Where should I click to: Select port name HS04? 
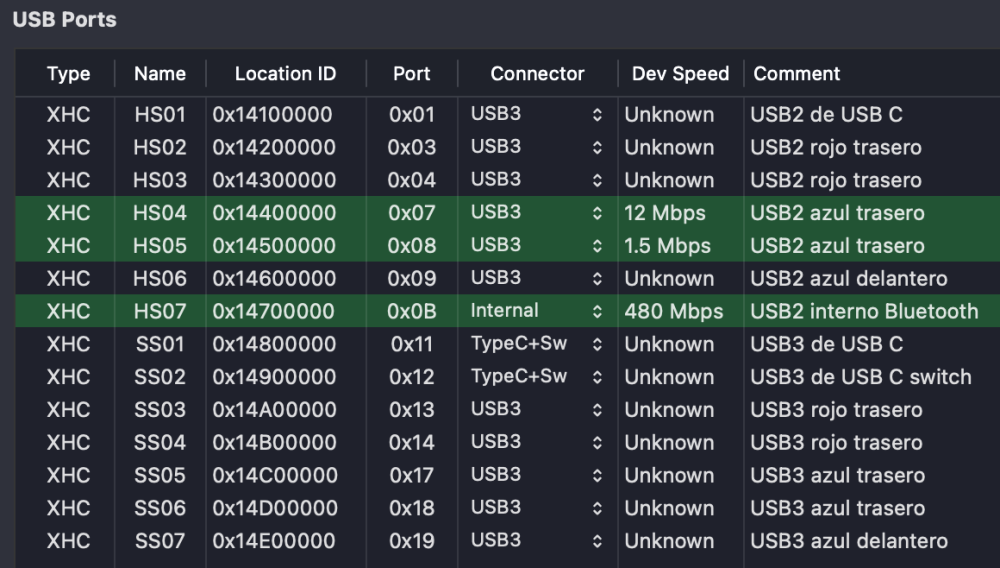[160, 213]
